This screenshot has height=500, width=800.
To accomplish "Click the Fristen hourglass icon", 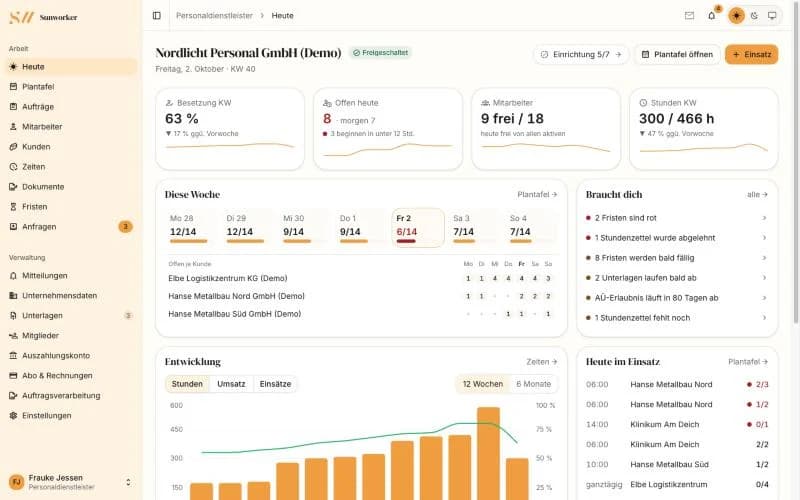I will 13,207.
